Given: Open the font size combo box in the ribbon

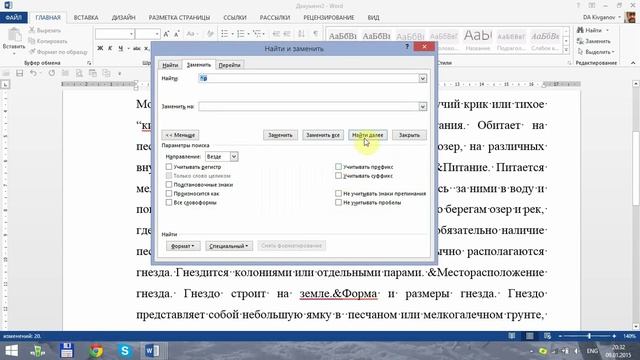Looking at the screenshot, I should click(148, 34).
